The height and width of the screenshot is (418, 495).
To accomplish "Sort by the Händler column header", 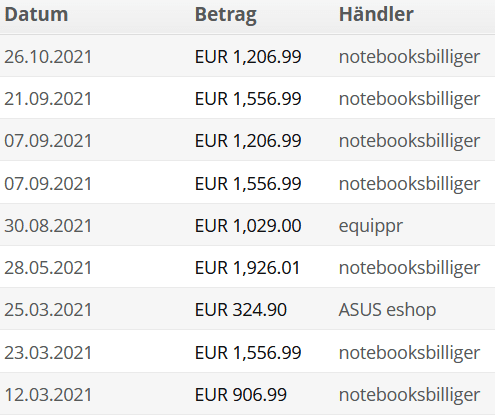I will (376, 15).
